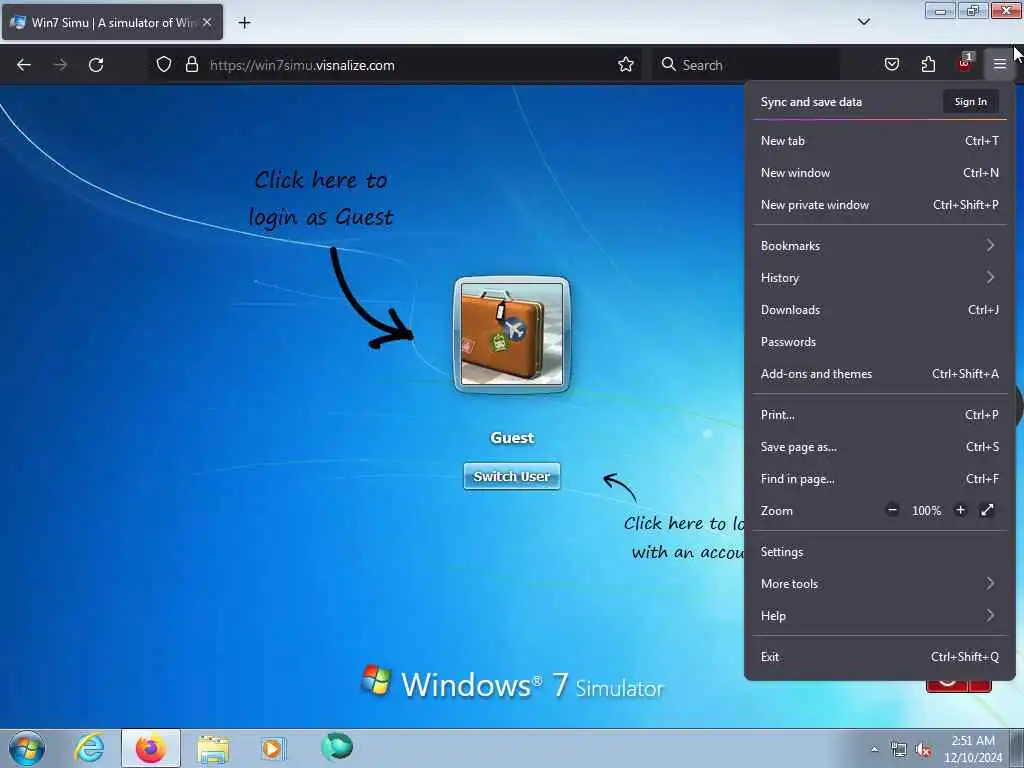The width and height of the screenshot is (1024, 768).
Task: Open the Pocket save icon
Action: point(892,65)
